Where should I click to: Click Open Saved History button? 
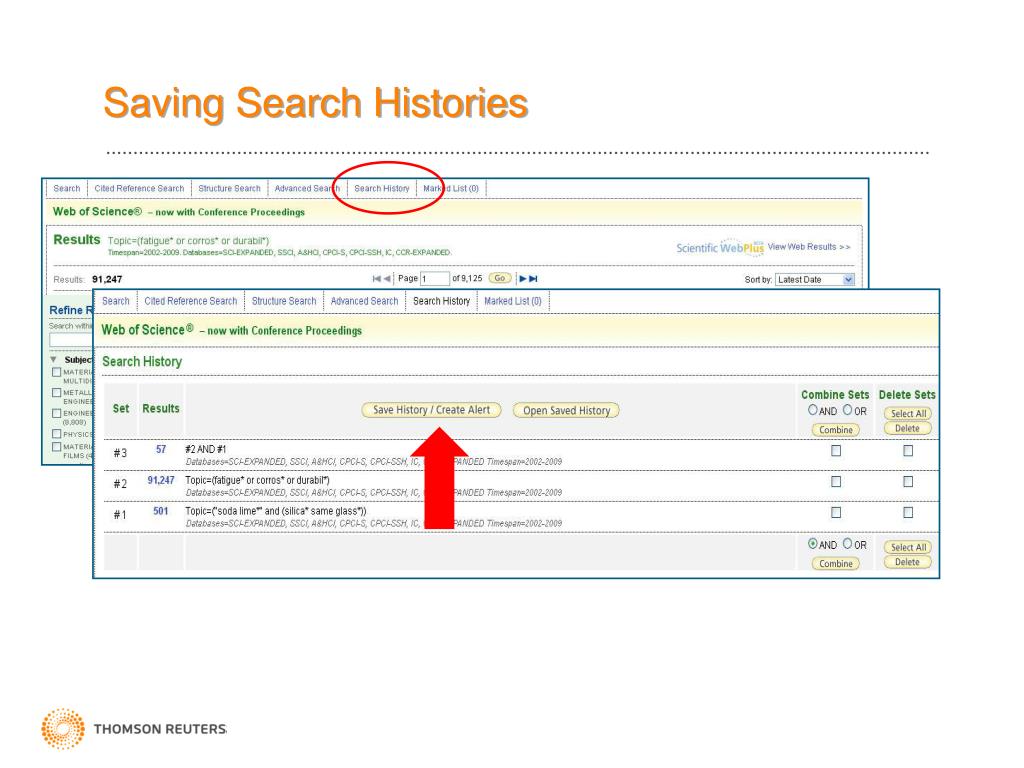pyautogui.click(x=566, y=411)
